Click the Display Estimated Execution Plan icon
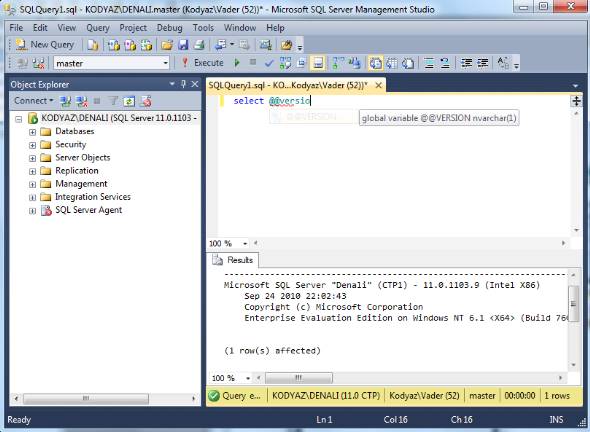 pos(286,63)
